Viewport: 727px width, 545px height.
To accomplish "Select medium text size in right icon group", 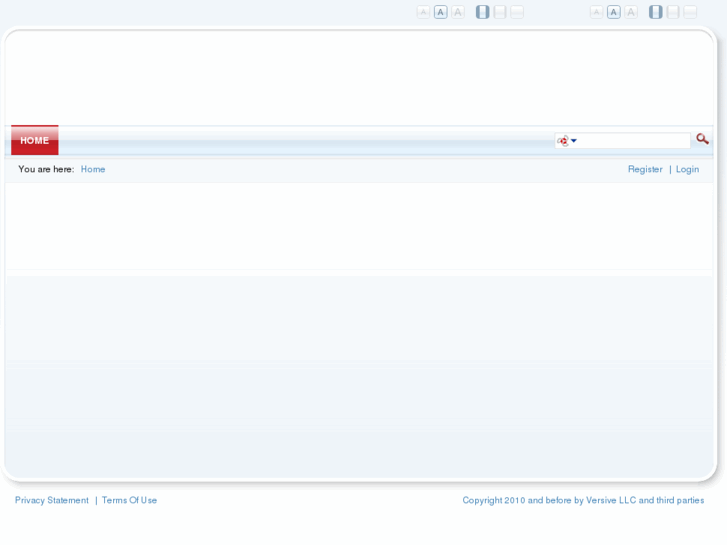I will (614, 12).
